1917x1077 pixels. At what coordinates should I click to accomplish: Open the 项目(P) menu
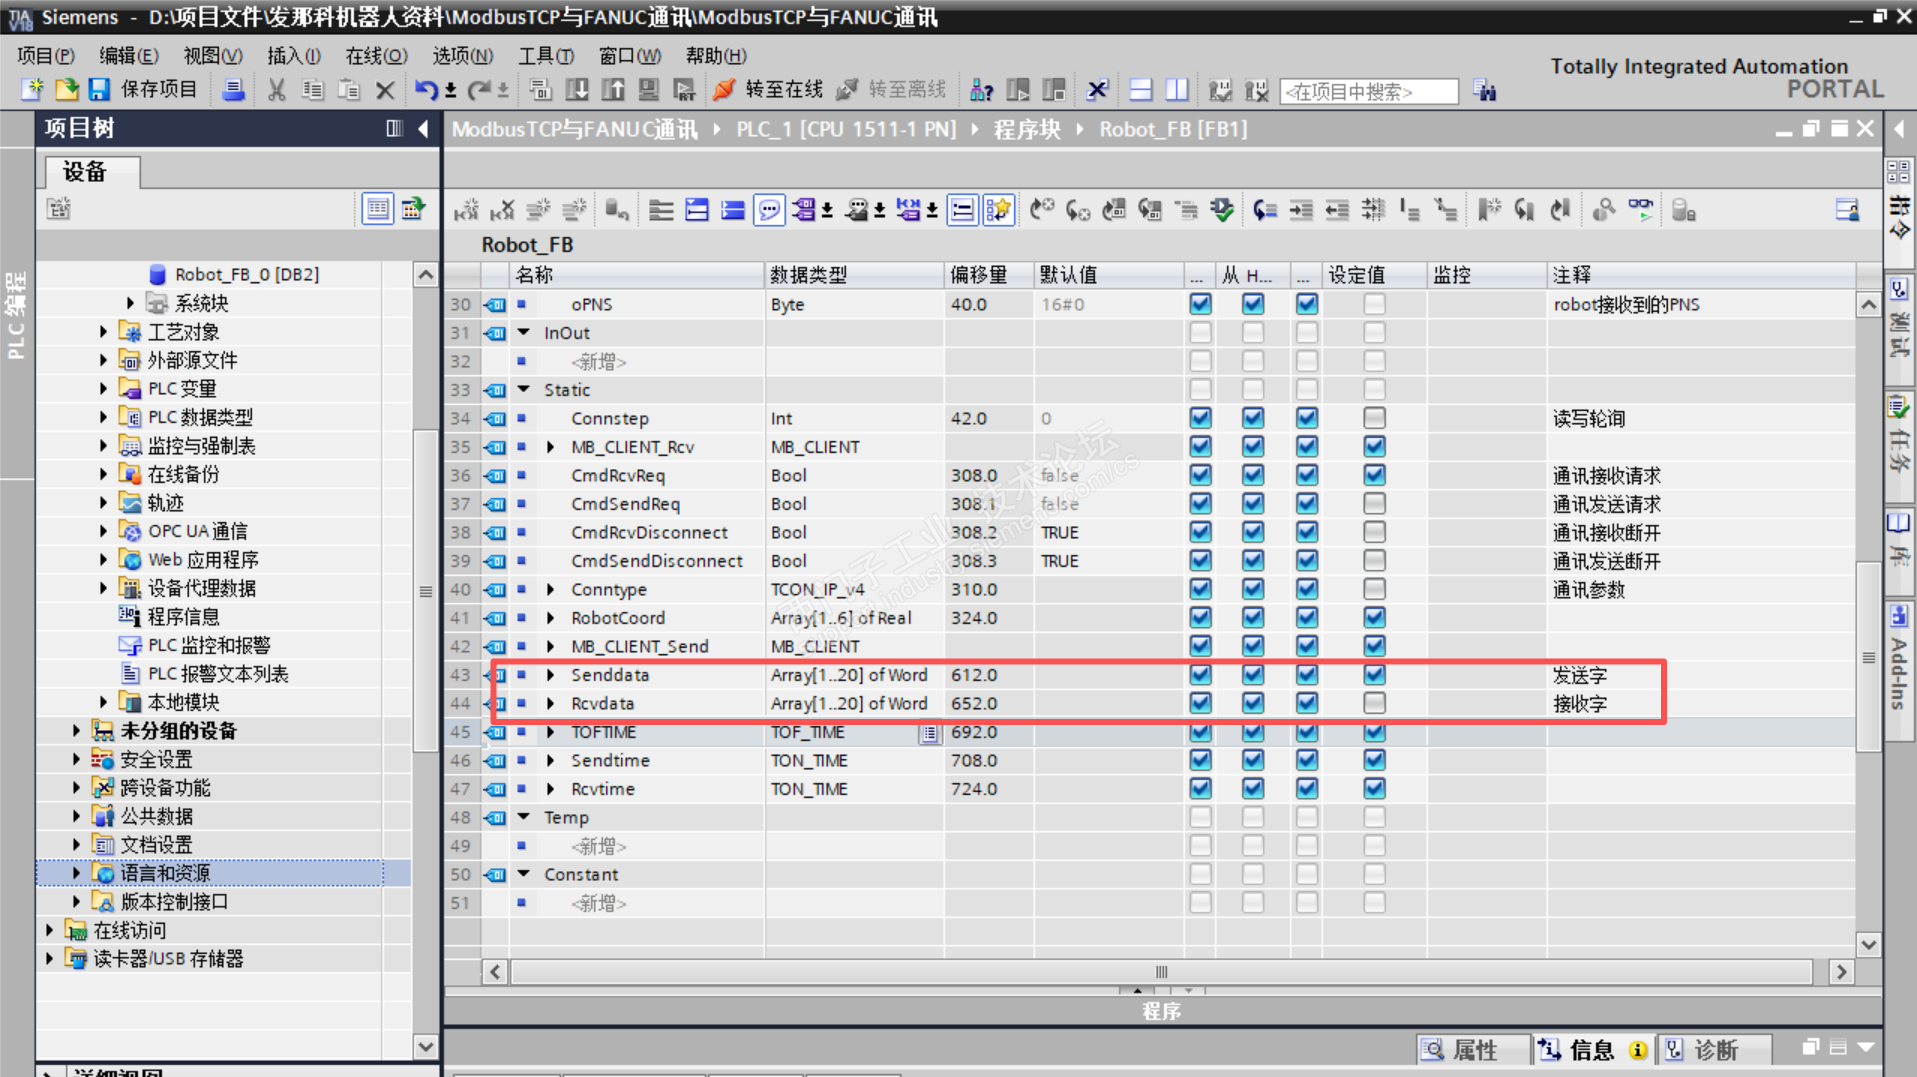click(x=46, y=56)
